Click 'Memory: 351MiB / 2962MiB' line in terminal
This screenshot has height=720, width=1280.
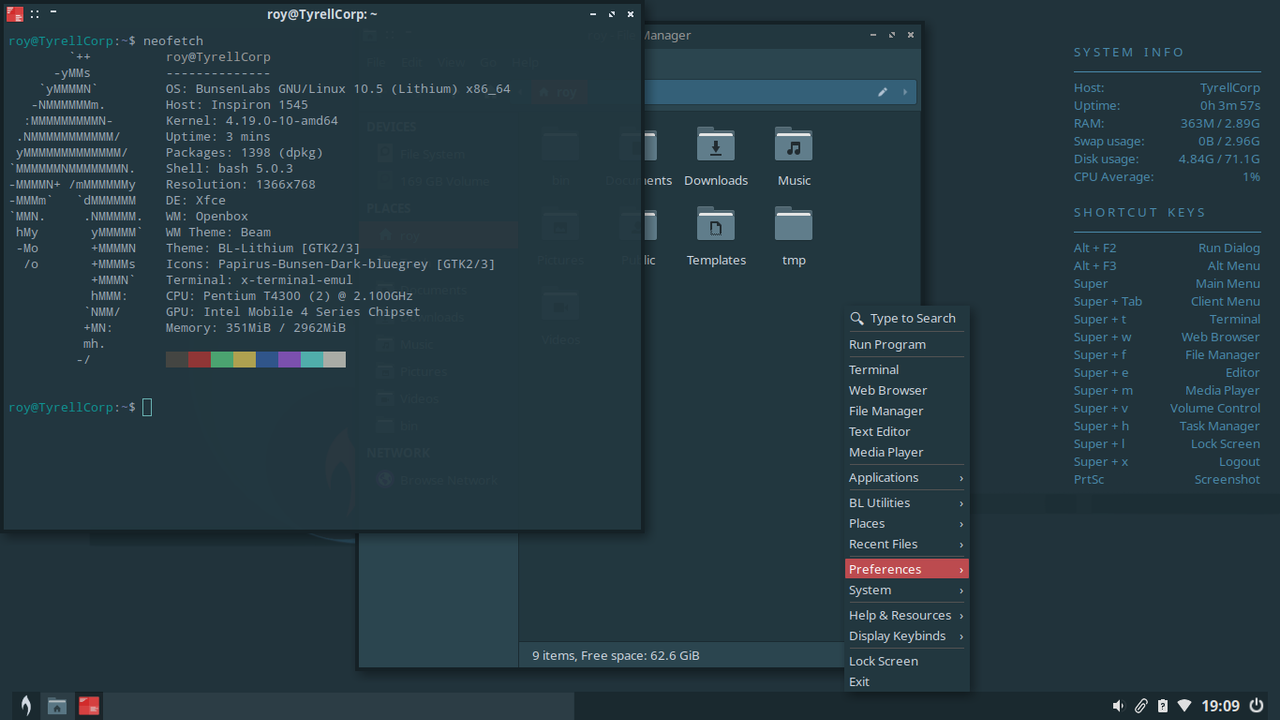[x=256, y=328]
